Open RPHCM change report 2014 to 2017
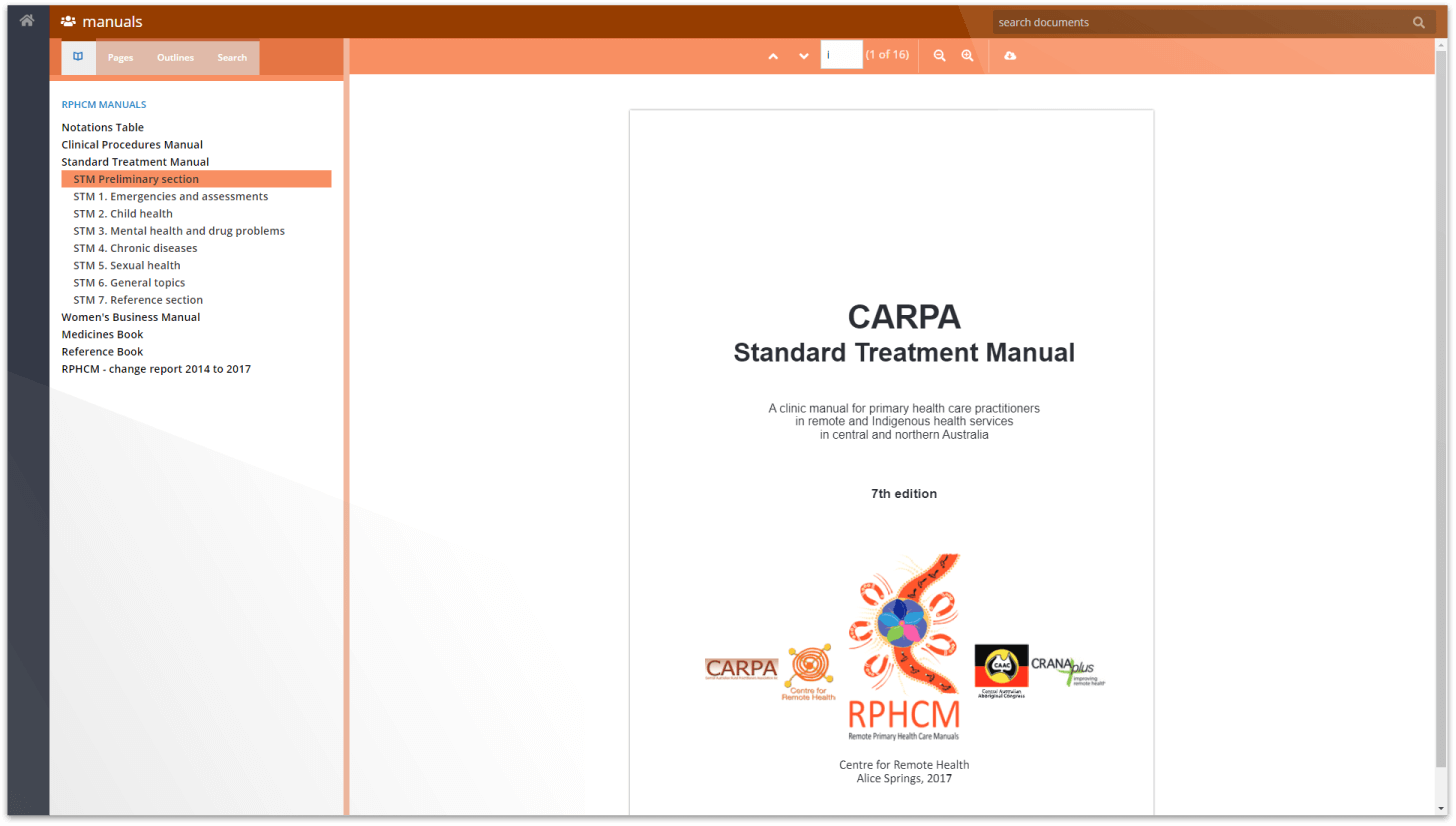The height and width of the screenshot is (826, 1456). (x=156, y=369)
